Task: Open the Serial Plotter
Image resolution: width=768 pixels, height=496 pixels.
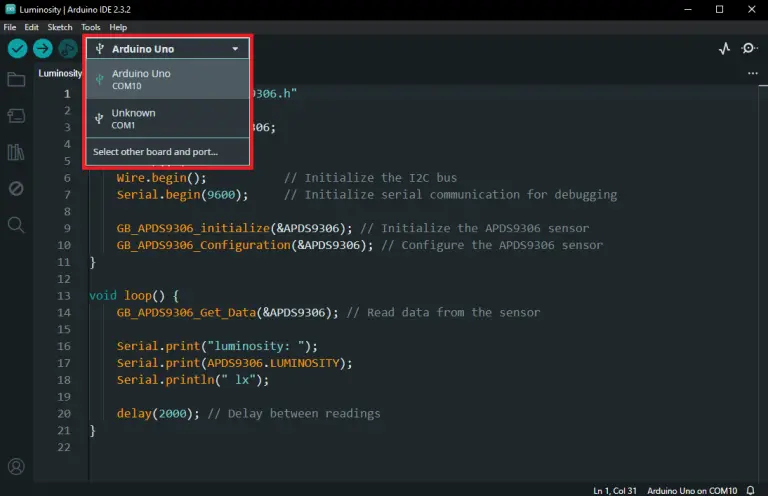Action: pos(724,48)
